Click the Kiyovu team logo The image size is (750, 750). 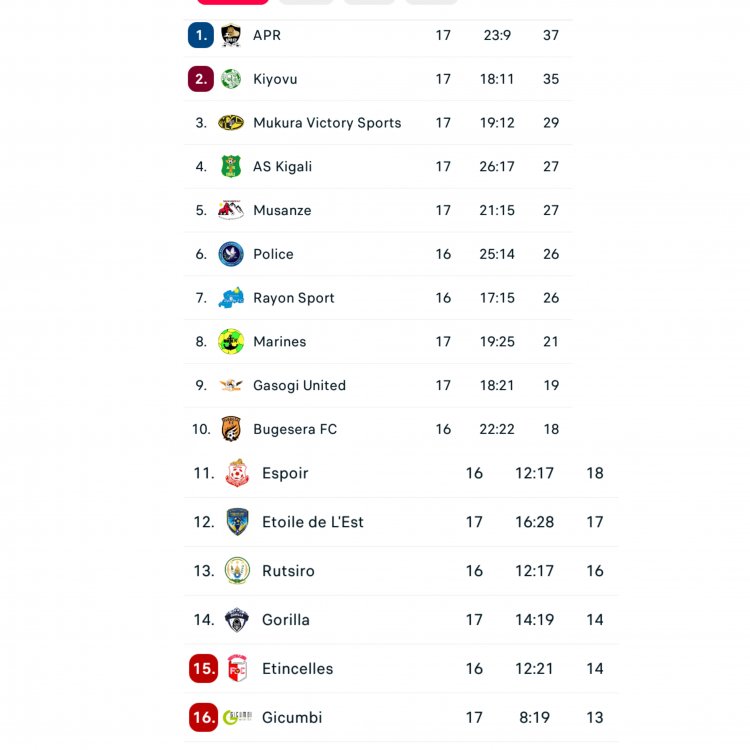(x=231, y=79)
